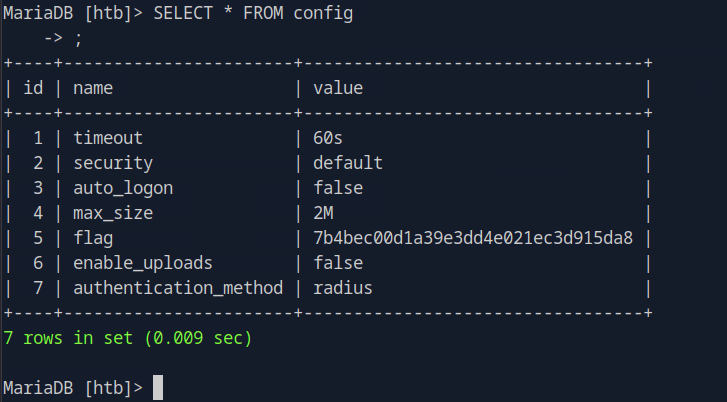Click the "value" column header
This screenshot has height=402, width=727.
point(338,88)
